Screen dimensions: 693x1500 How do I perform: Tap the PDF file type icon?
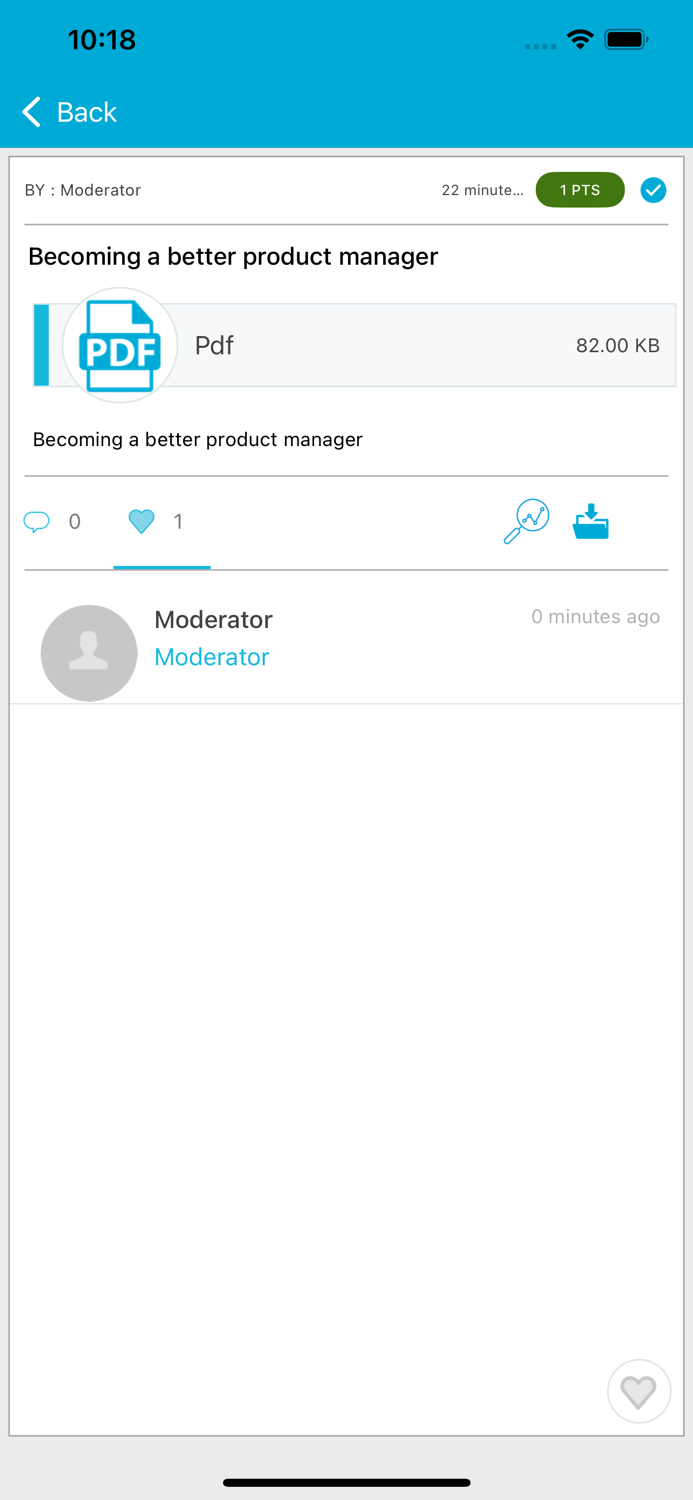(119, 345)
